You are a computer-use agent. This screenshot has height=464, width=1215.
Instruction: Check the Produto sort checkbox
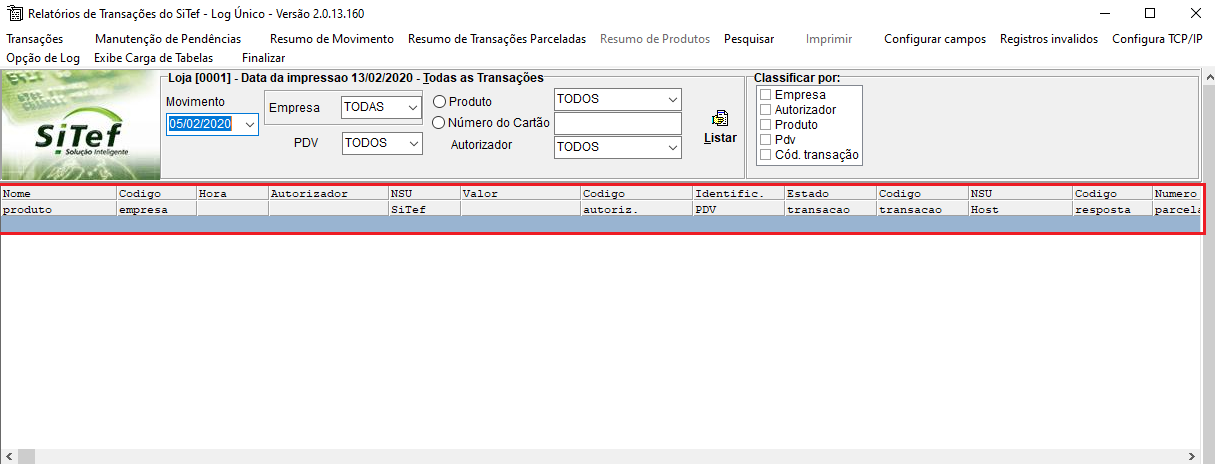pyautogui.click(x=766, y=125)
